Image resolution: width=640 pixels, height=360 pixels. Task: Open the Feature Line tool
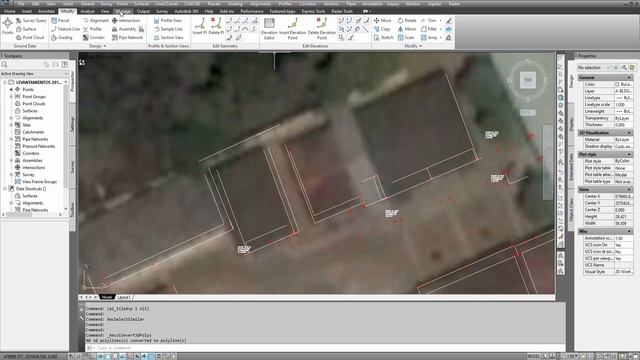(x=65, y=29)
